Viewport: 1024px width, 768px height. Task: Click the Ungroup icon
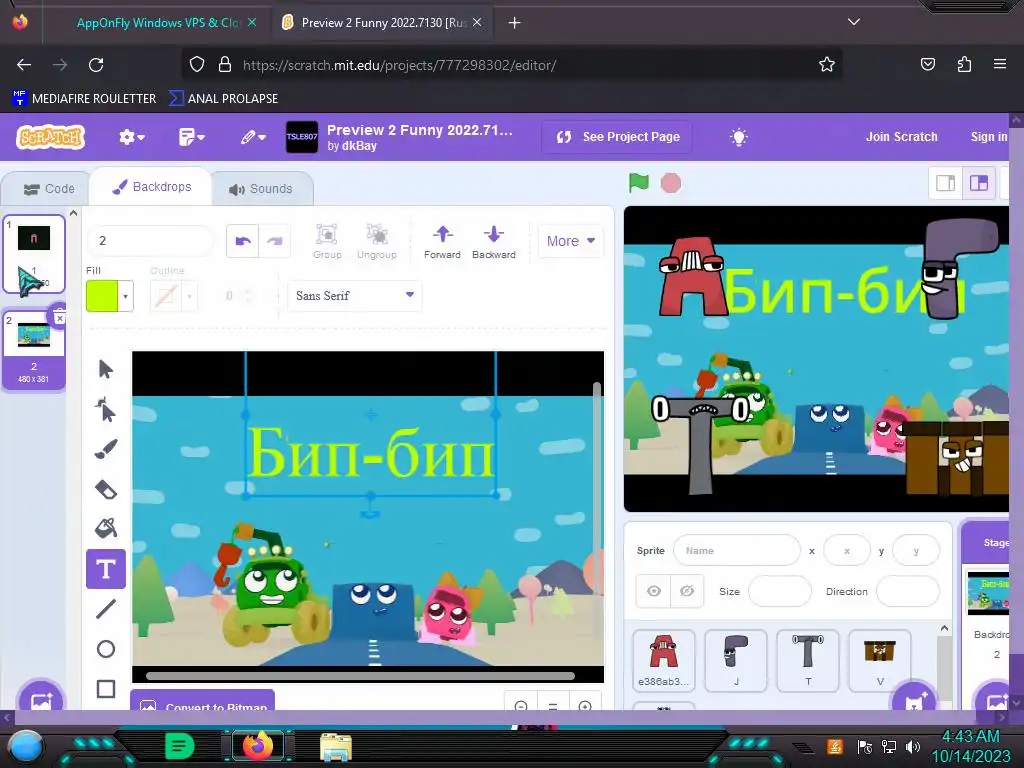click(x=377, y=241)
